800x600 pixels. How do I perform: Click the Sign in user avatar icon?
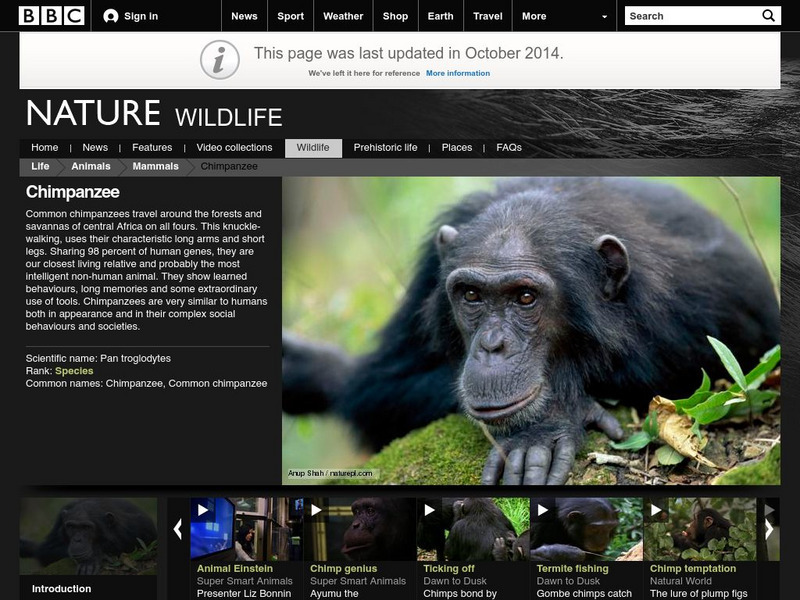pos(111,16)
